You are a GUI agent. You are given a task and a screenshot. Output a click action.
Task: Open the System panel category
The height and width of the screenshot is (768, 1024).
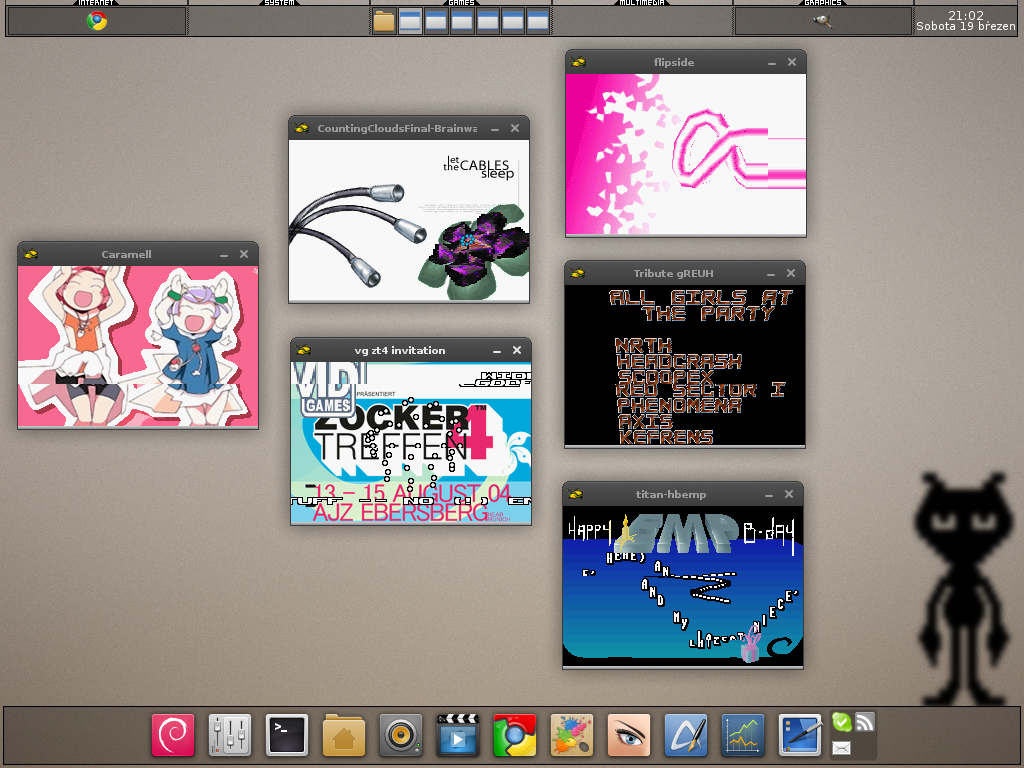coord(279,3)
